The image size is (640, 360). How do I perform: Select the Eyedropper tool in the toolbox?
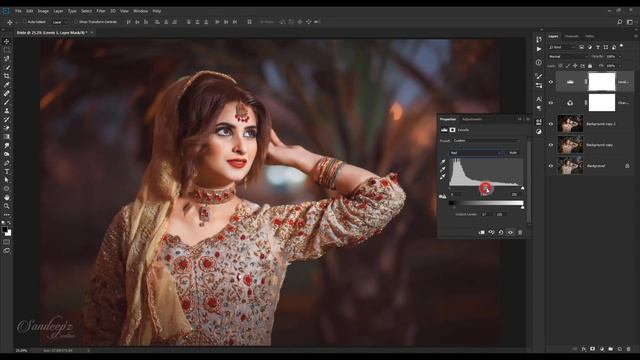point(7,85)
